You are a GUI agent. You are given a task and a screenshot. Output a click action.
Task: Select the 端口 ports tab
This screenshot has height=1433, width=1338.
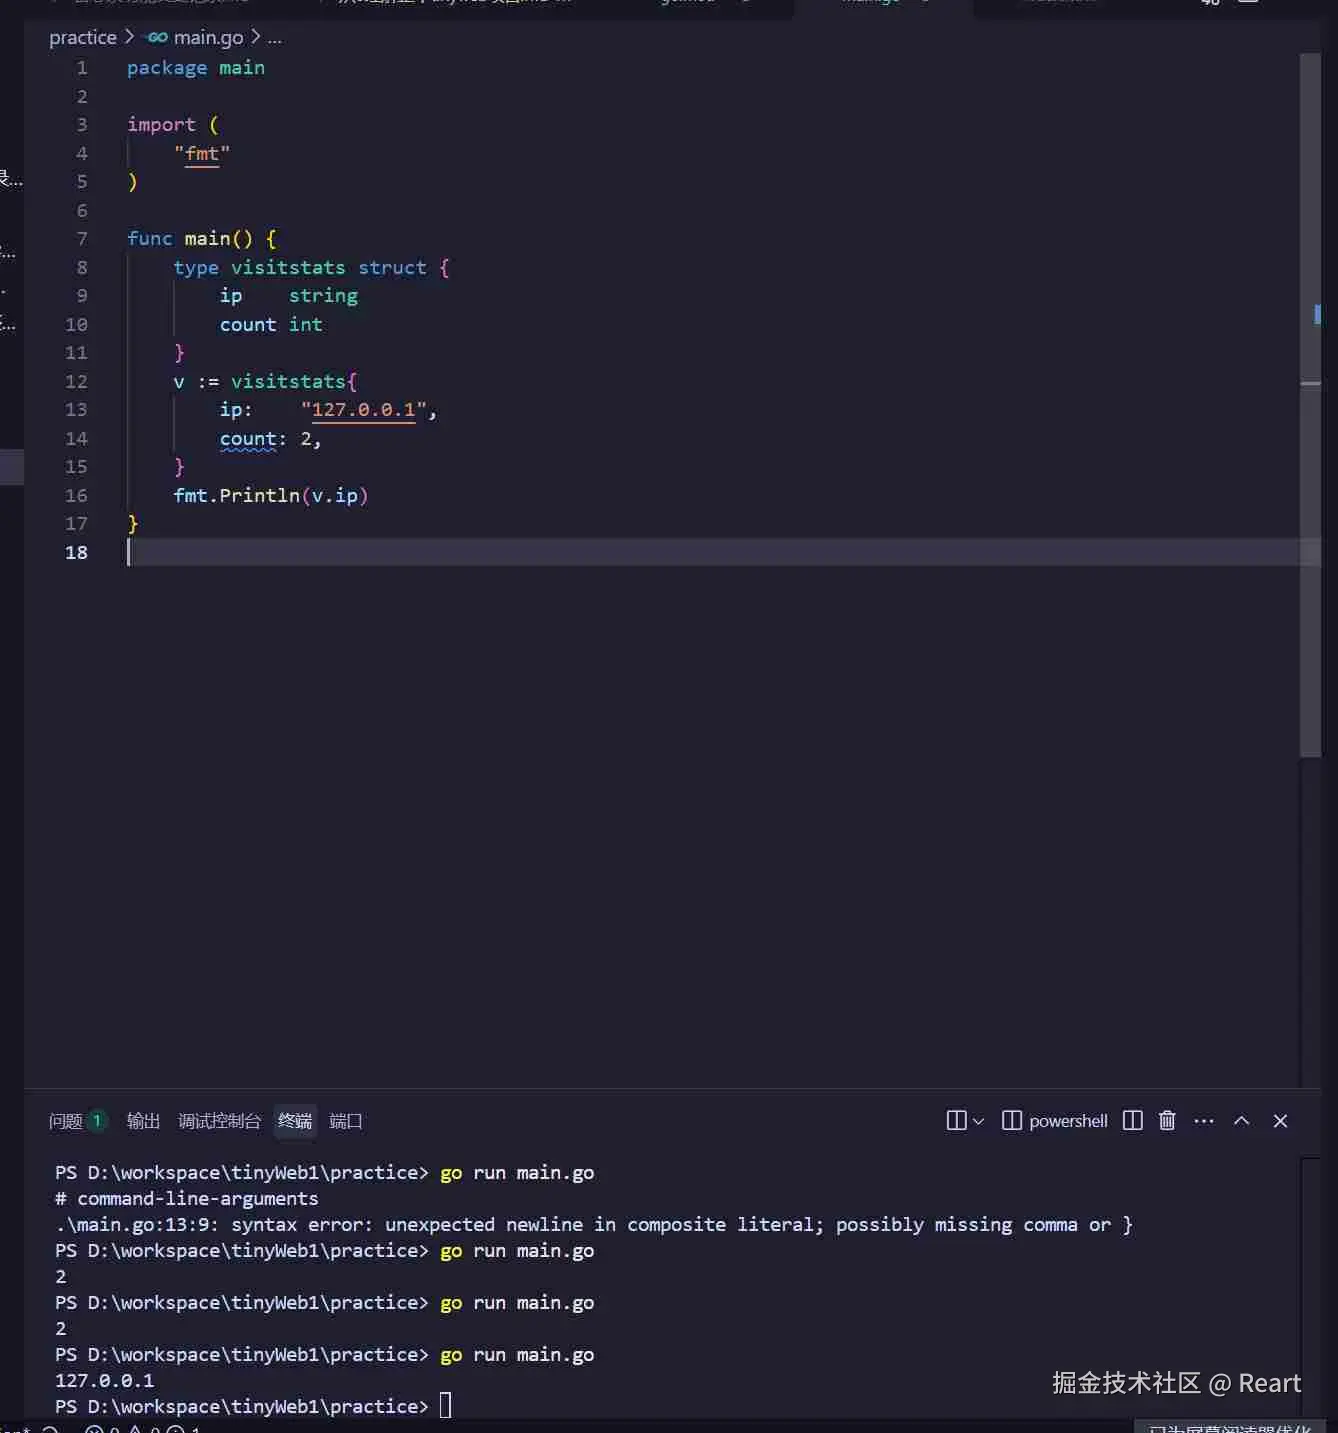click(x=345, y=1121)
